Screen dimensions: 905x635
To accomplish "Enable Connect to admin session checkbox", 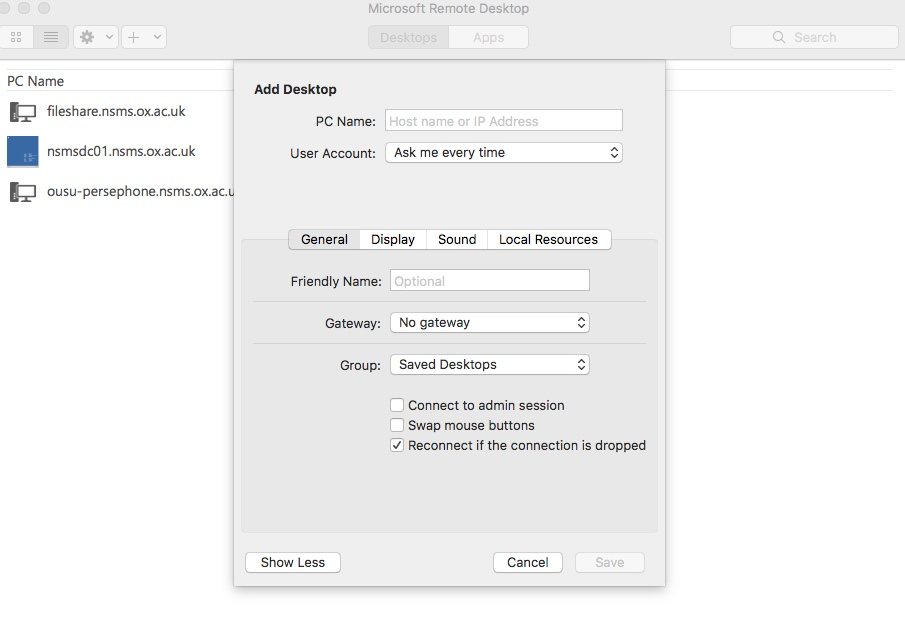I will tap(397, 405).
